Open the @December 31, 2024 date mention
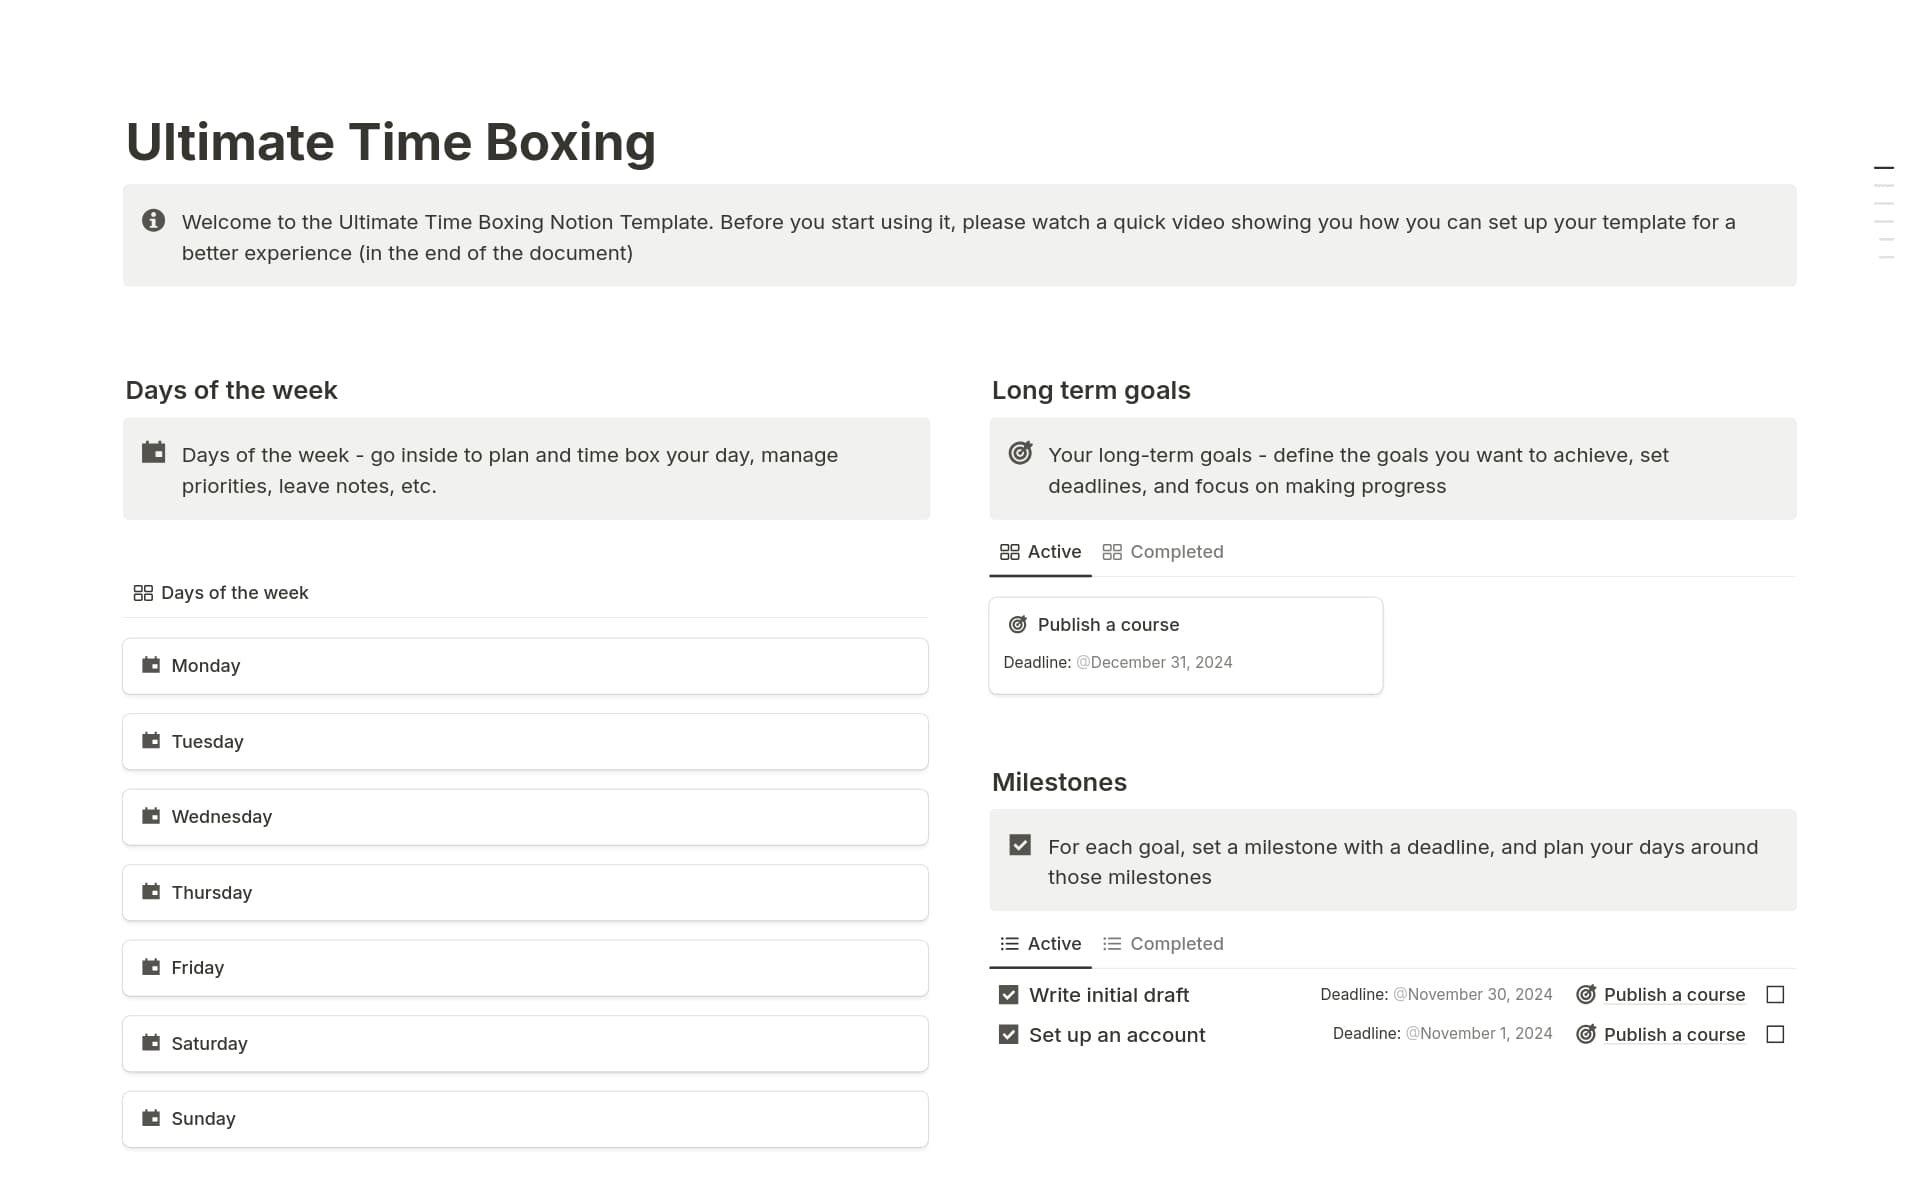The width and height of the screenshot is (1920, 1199). point(1154,662)
